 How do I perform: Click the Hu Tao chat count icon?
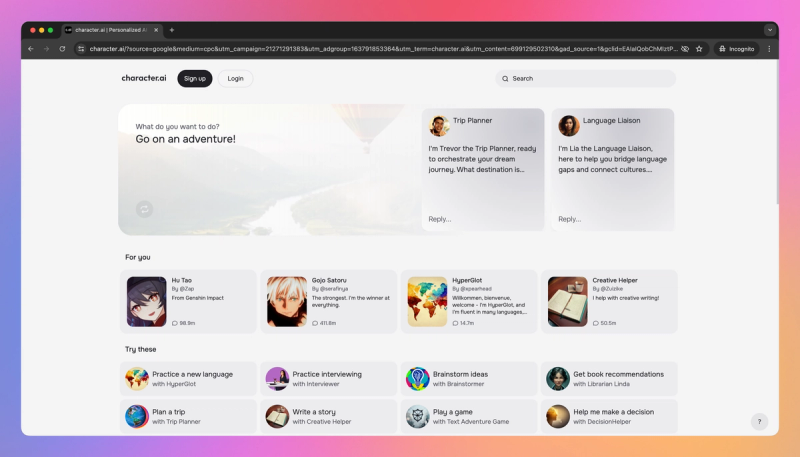[x=174, y=323]
